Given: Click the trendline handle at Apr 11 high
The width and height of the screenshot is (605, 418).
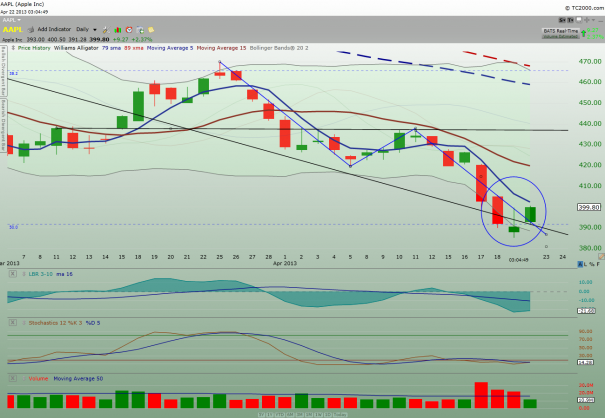Looking at the screenshot, I should [x=416, y=129].
